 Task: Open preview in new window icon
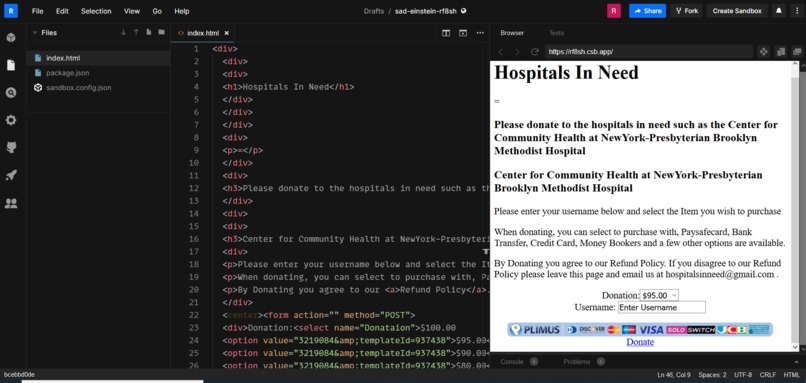pos(797,52)
